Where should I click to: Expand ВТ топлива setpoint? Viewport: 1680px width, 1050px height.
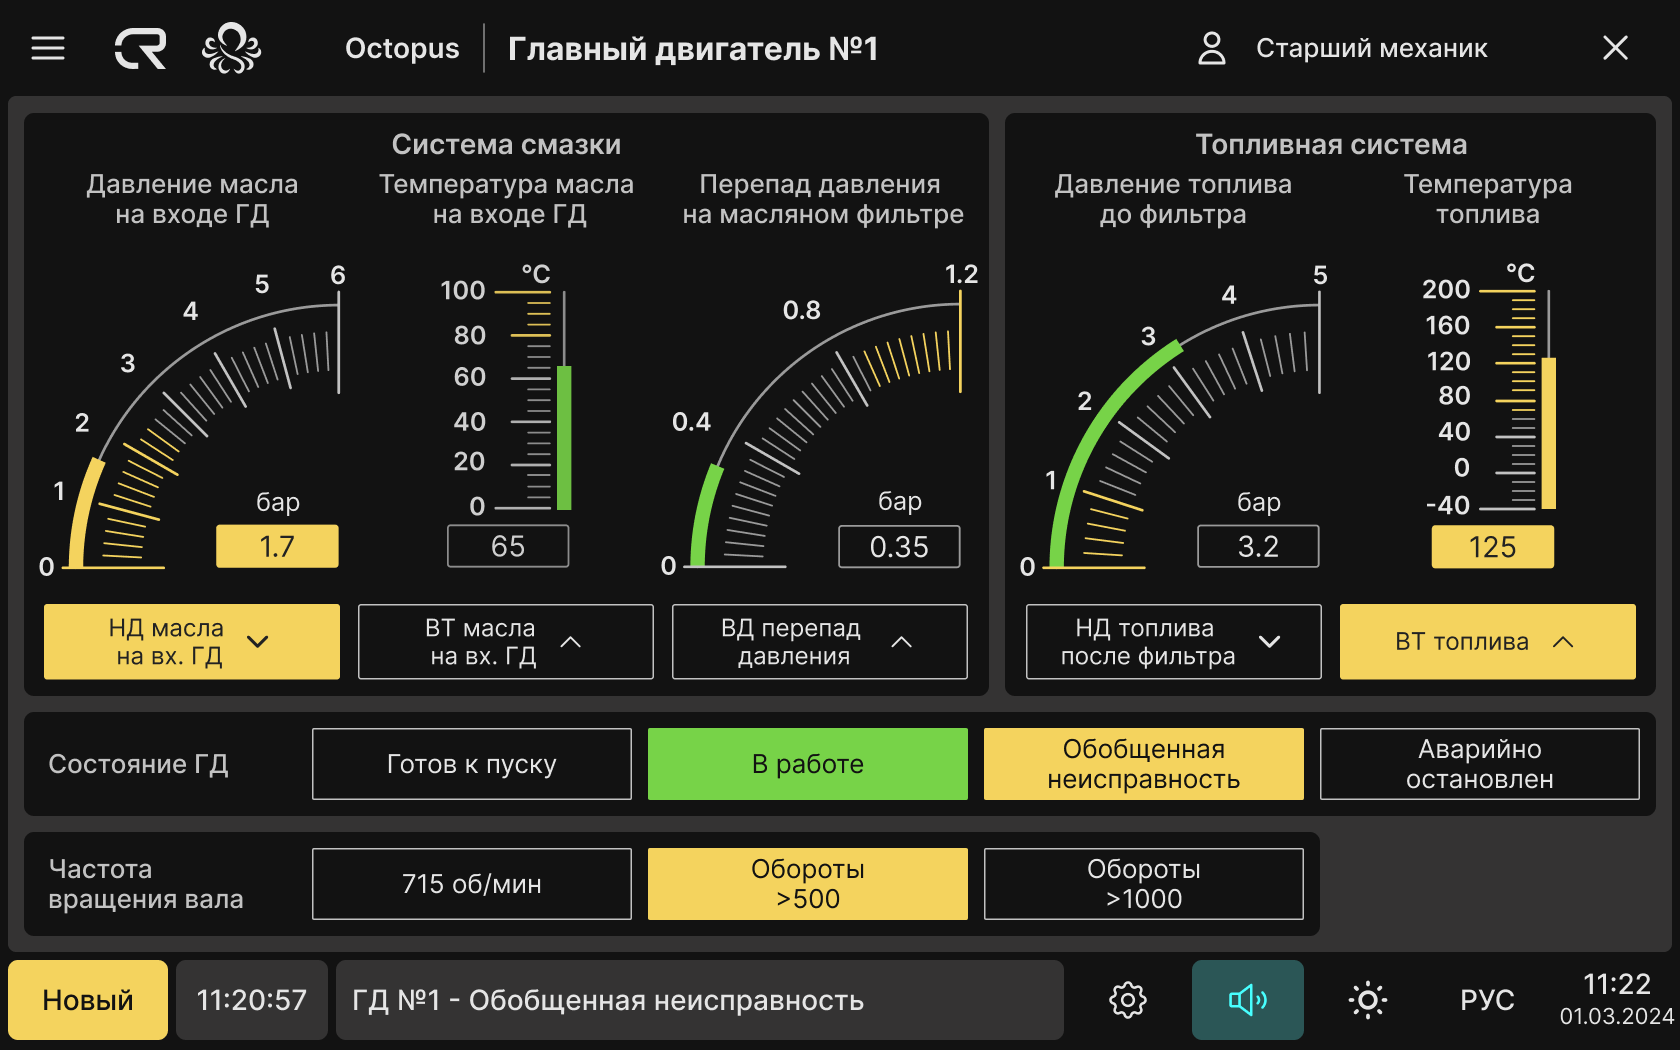click(1488, 642)
